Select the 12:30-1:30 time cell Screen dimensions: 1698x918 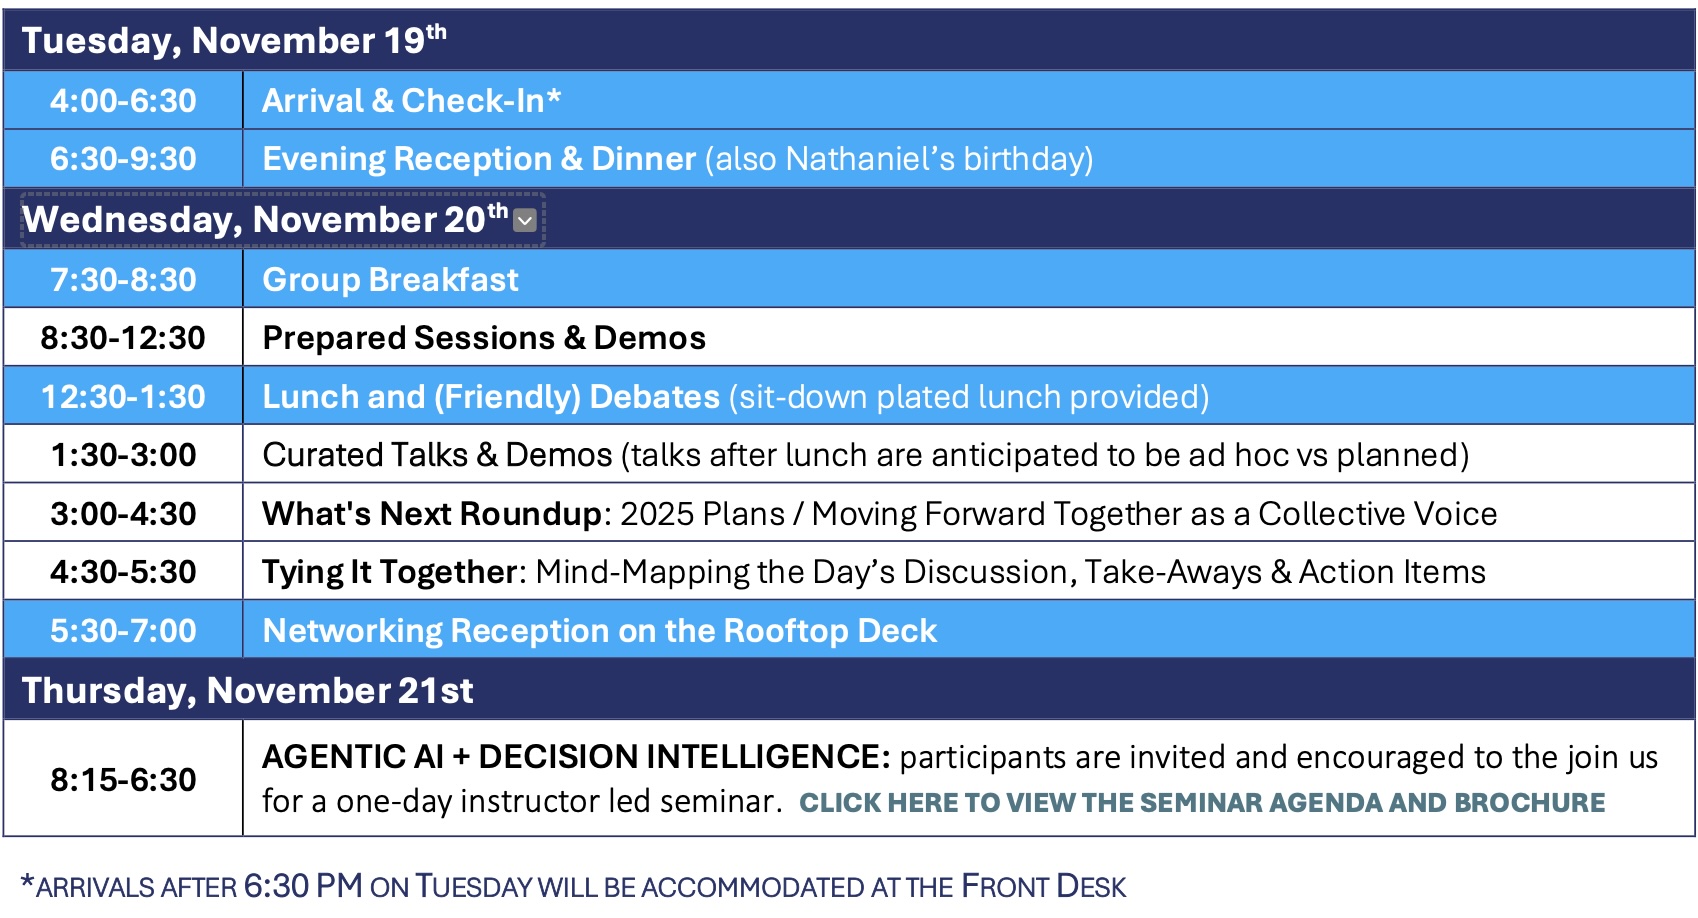coord(123,397)
